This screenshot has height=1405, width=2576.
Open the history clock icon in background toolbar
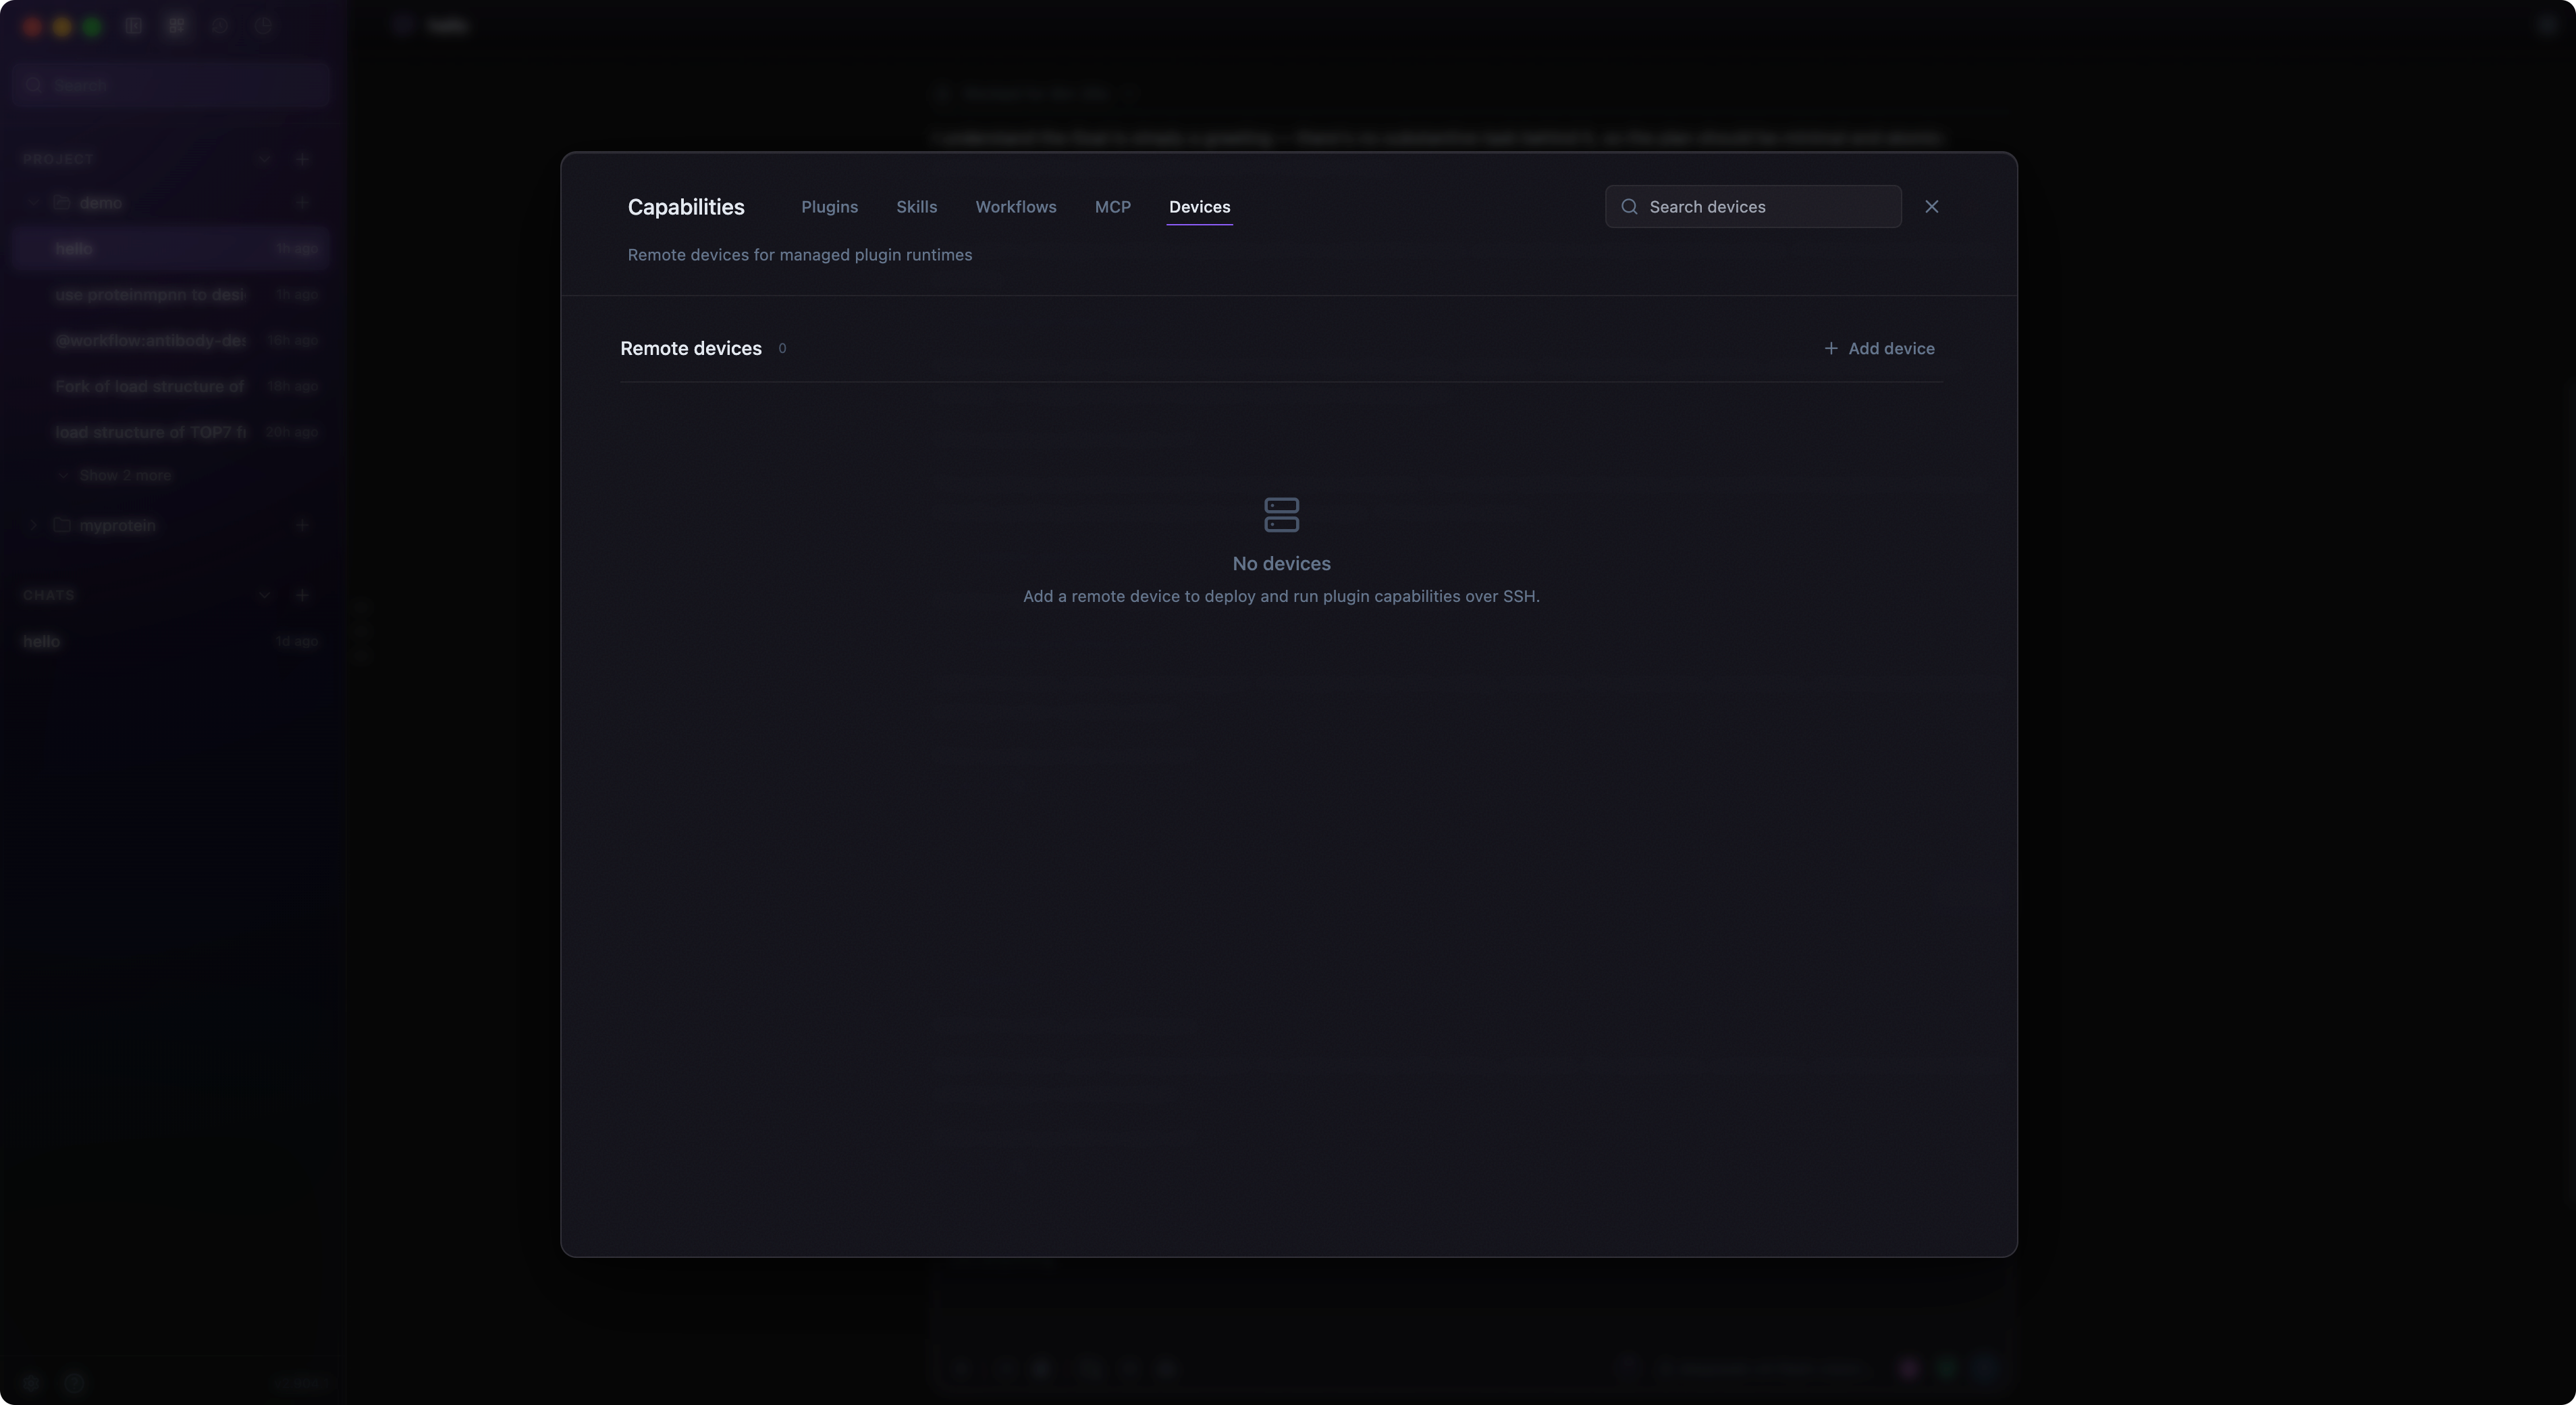220,26
